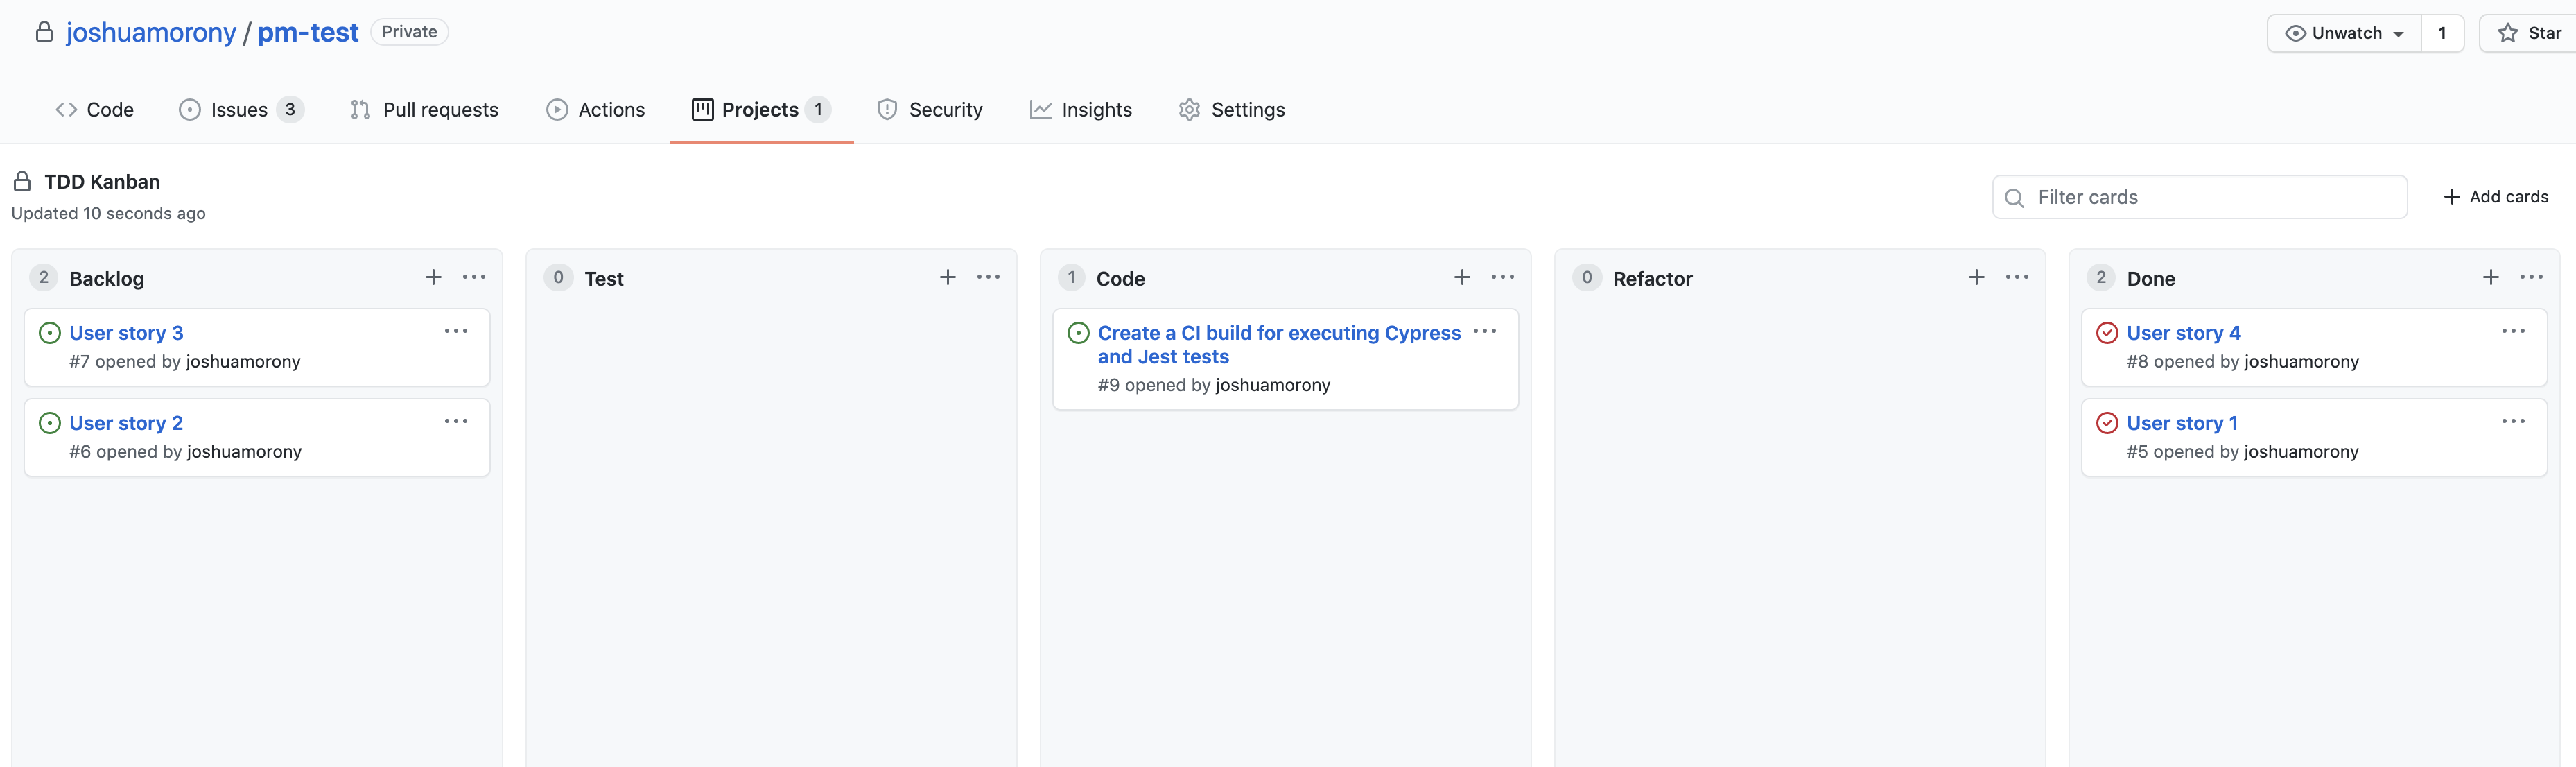The image size is (2576, 767).
Task: Add a card to Done column
Action: click(2490, 277)
